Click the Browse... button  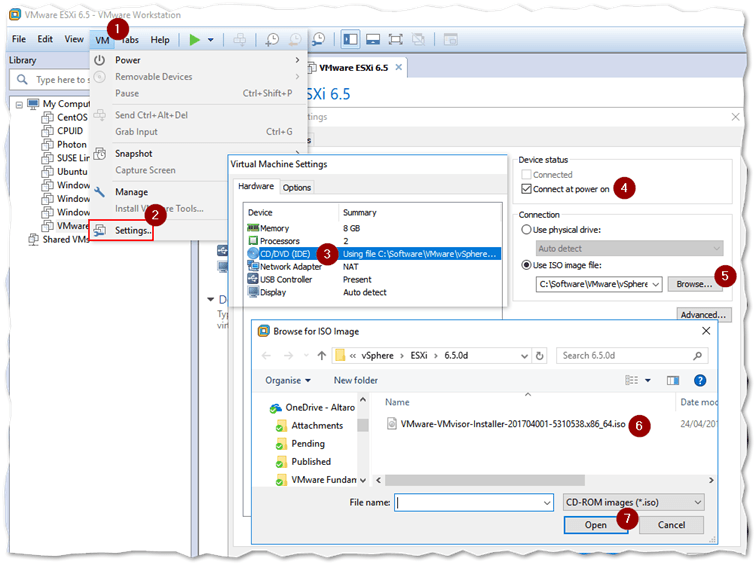coord(694,284)
